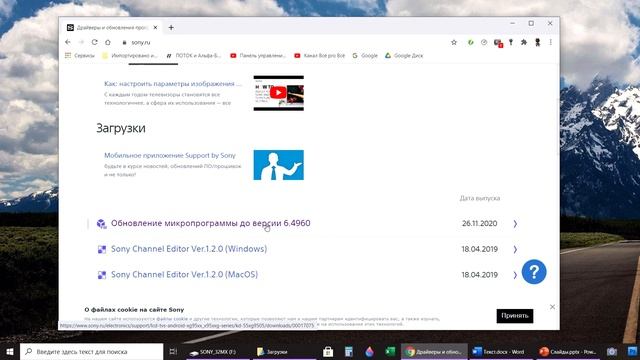Open Task View on the taskbar
This screenshot has width=640, height=360.
coord(173,351)
